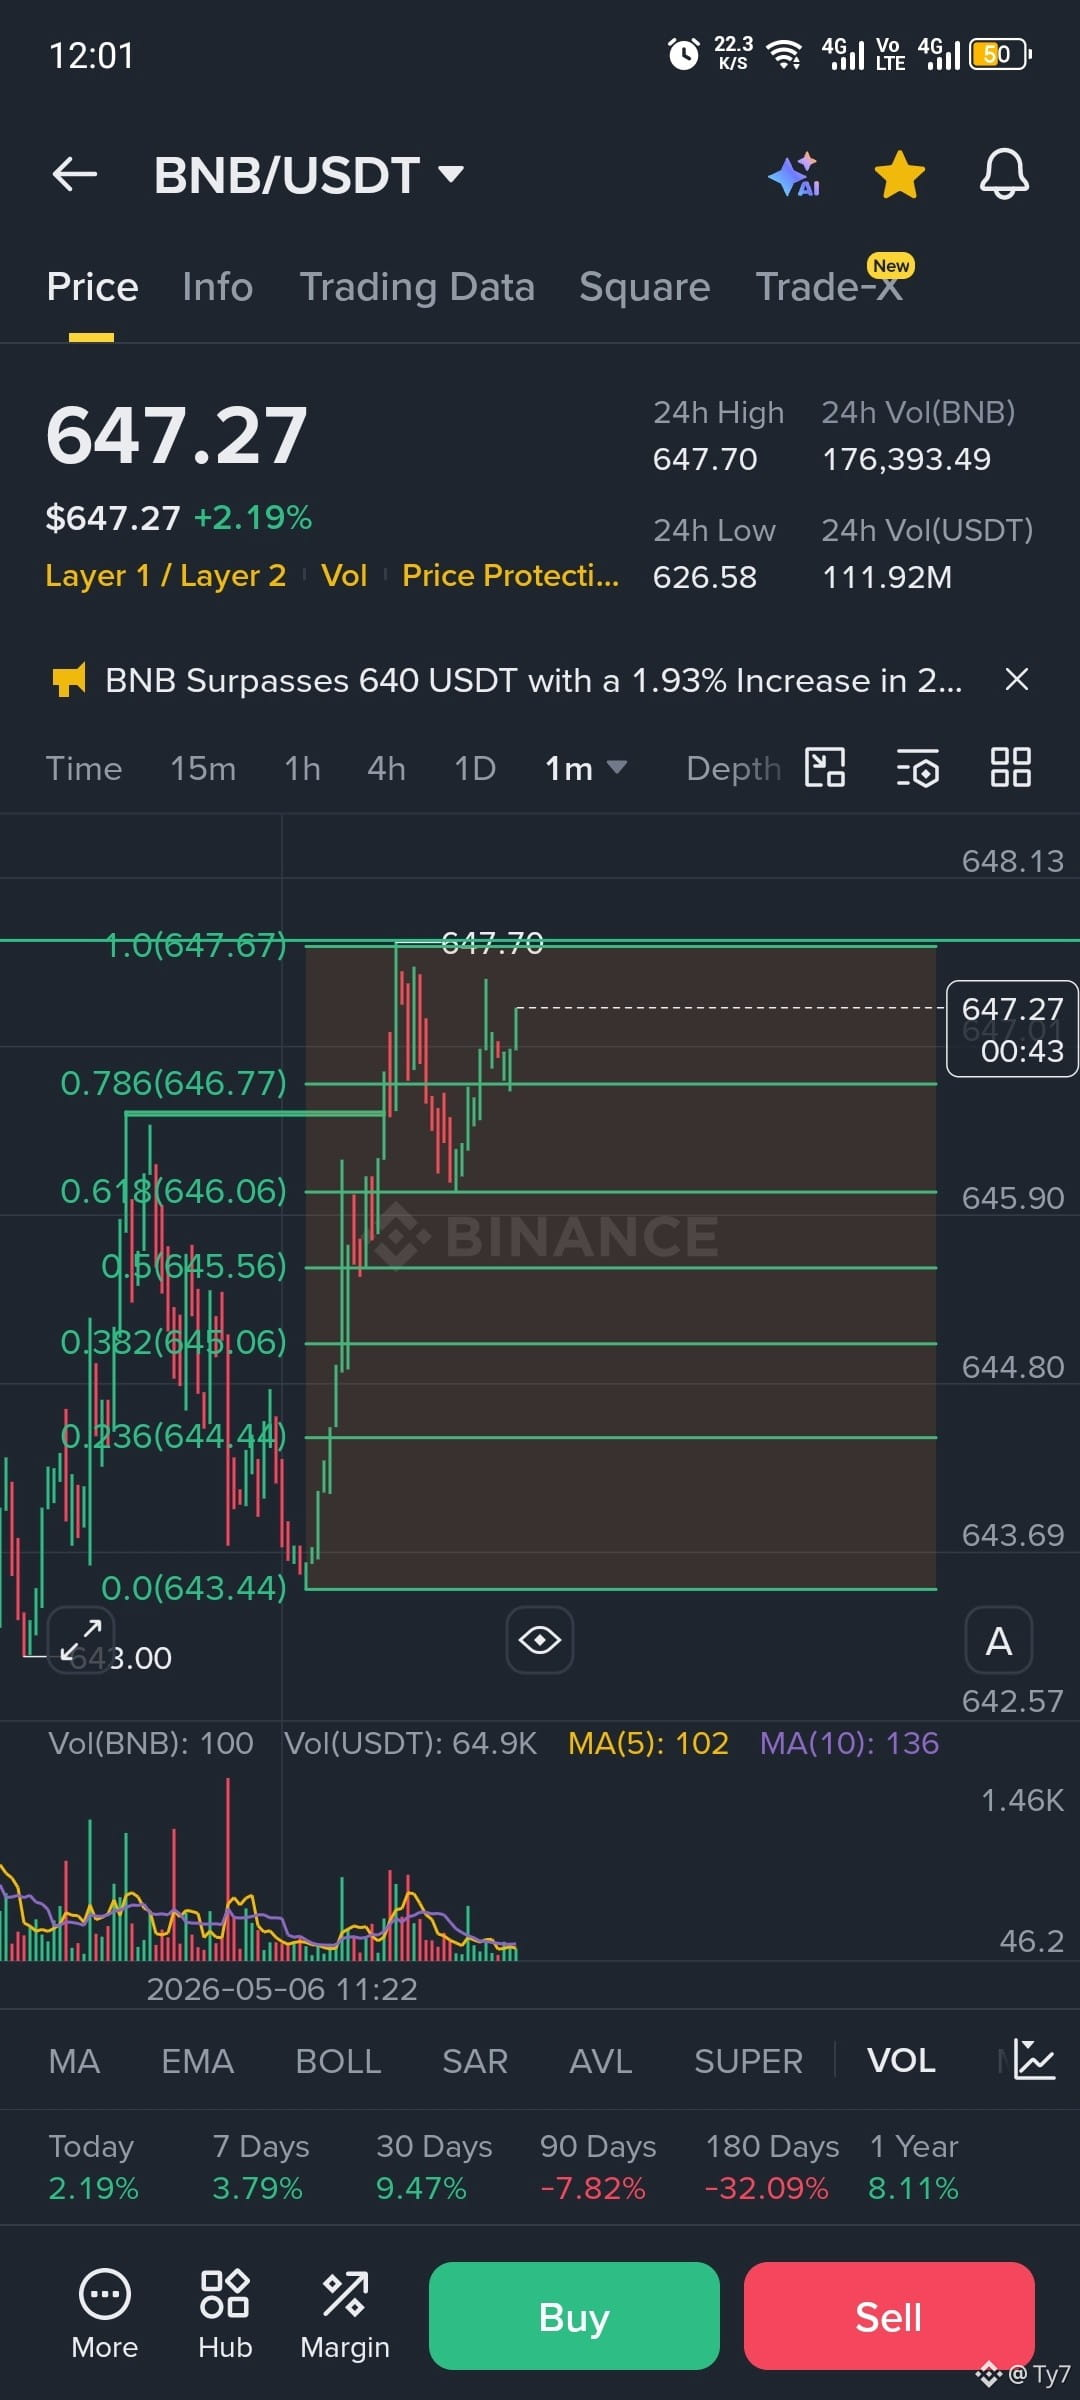Switch to the Info tab
Screen dimensions: 1080x2400
(218, 287)
